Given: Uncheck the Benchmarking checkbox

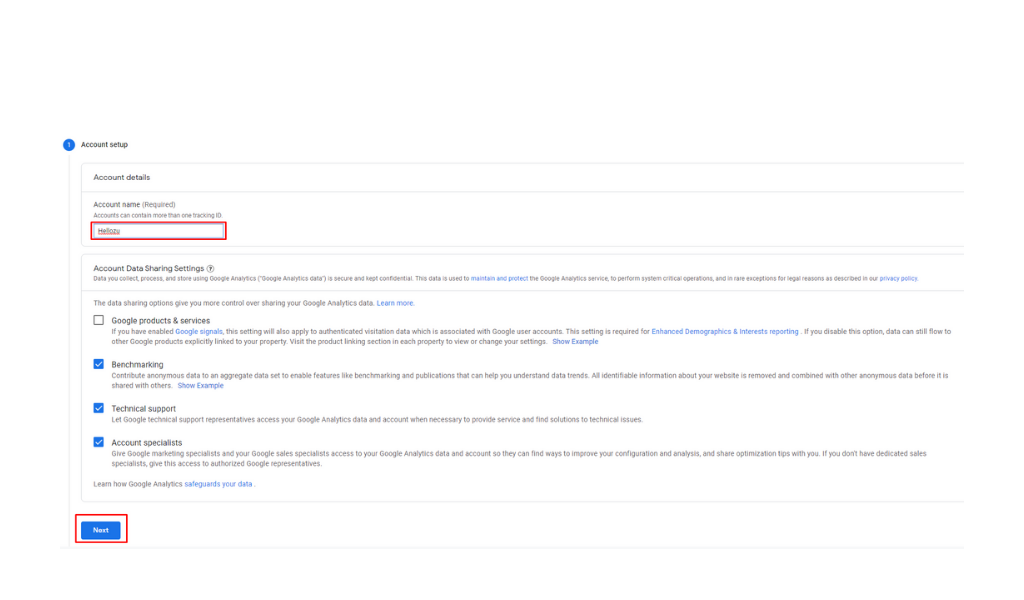Looking at the screenshot, I should coord(99,364).
